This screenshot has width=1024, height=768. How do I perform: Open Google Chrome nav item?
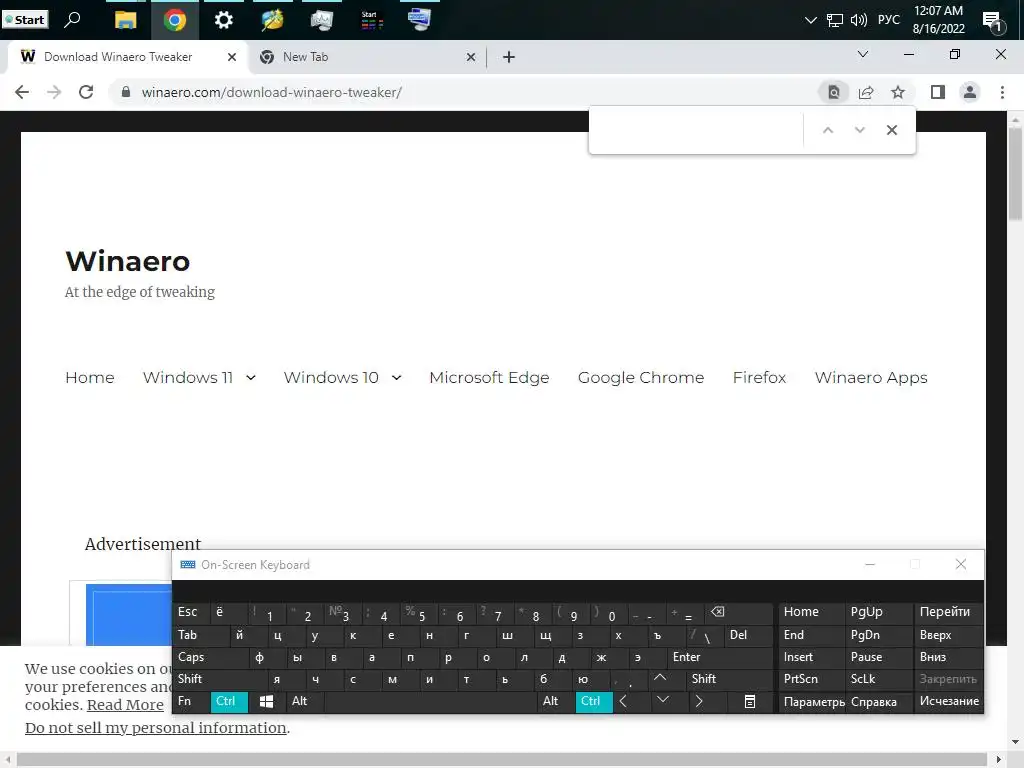[641, 377]
